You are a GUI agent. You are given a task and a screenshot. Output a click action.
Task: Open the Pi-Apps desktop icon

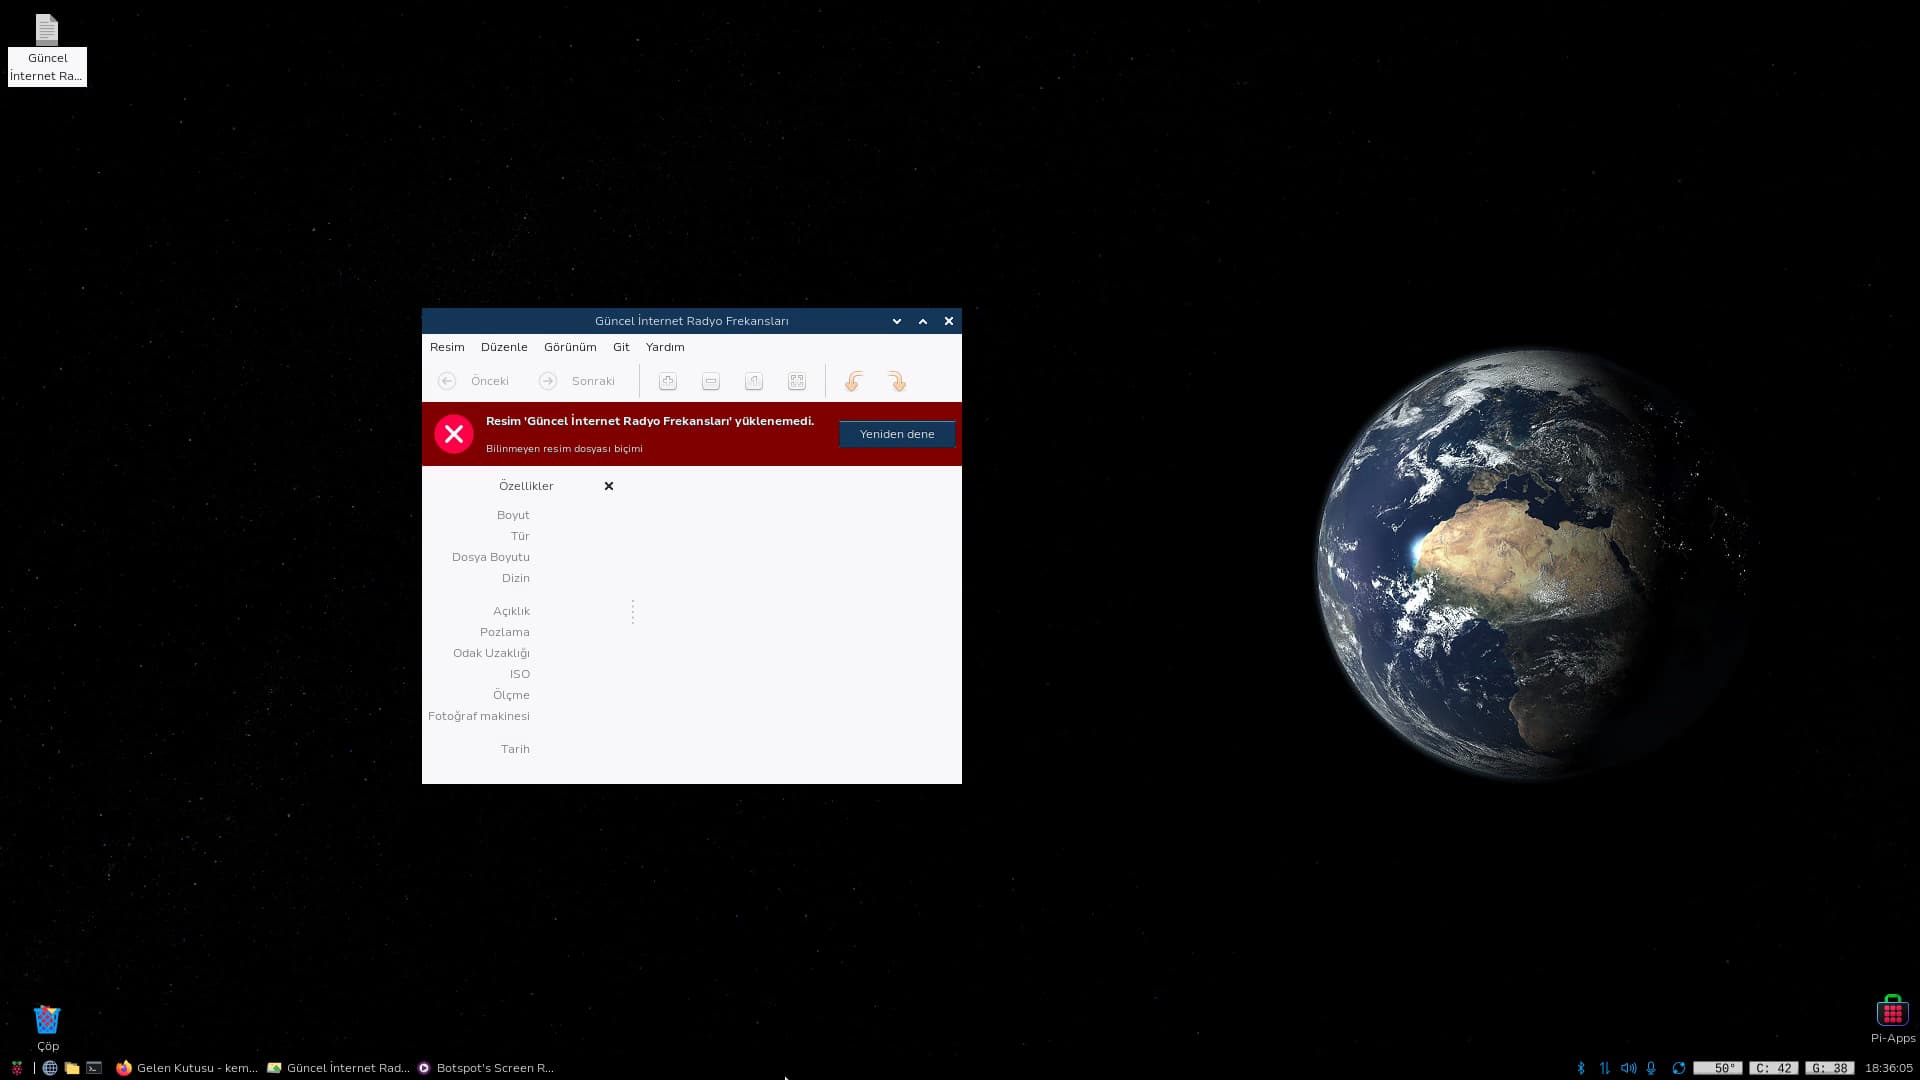[1892, 1018]
